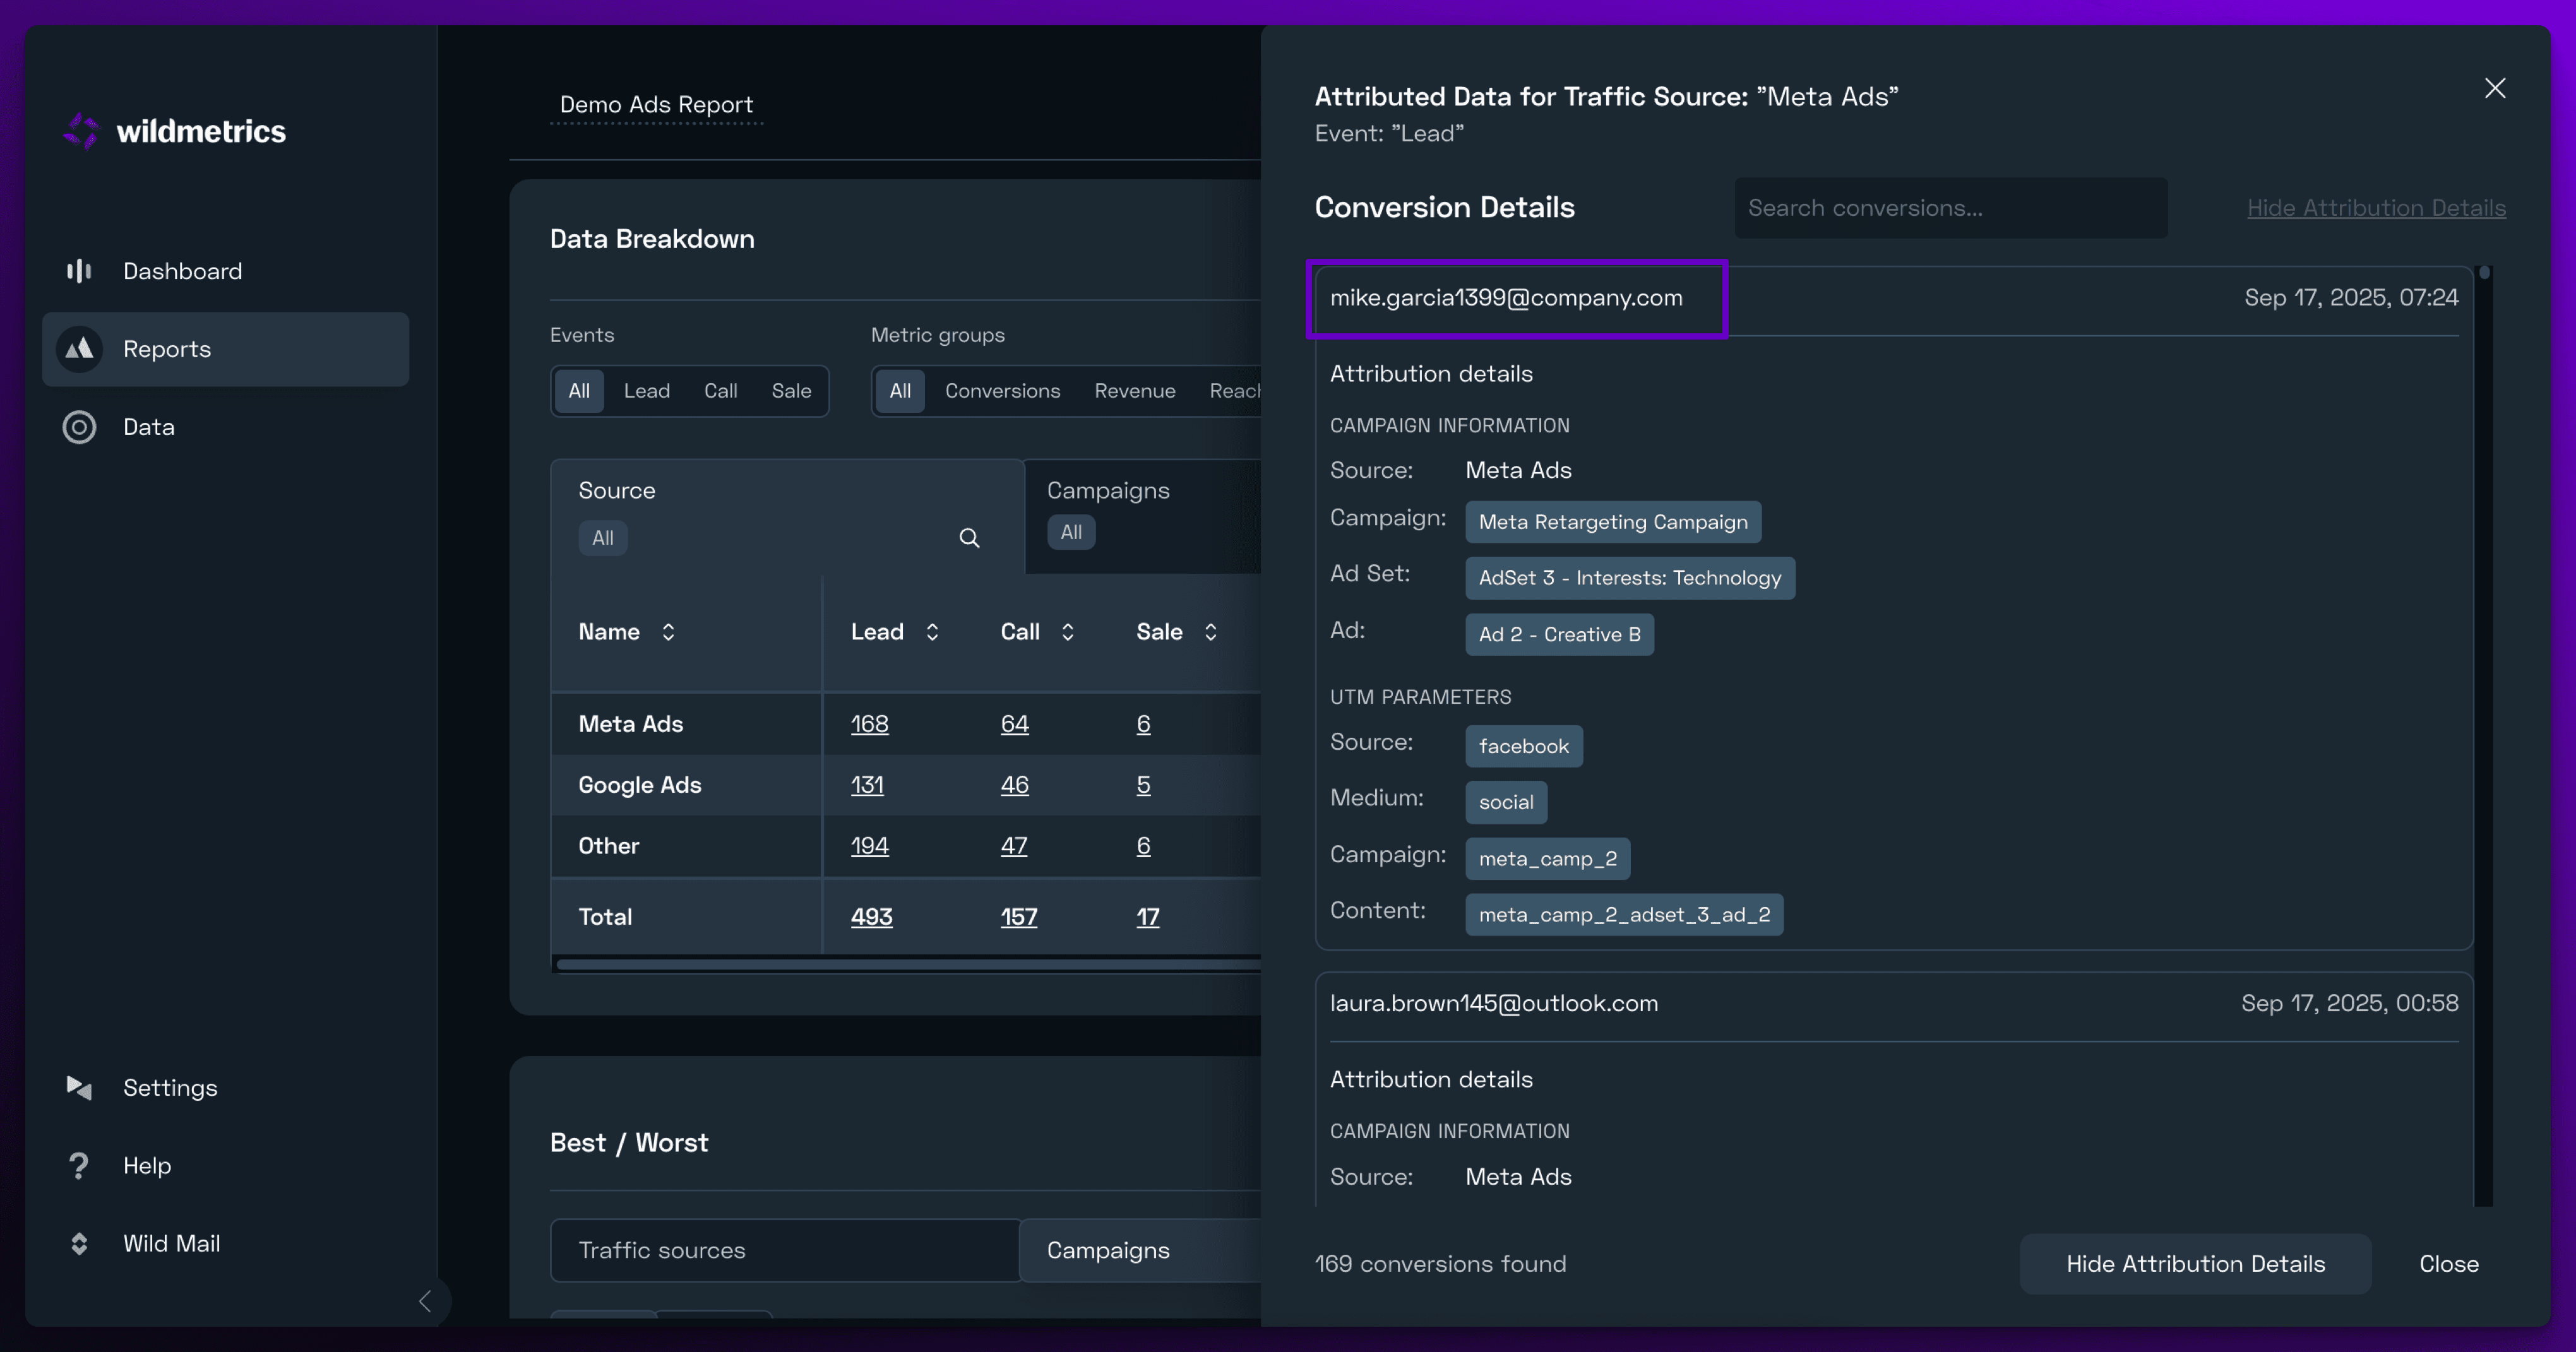Viewport: 2576px width, 1352px height.
Task: Select the Lead events filter
Action: (x=646, y=391)
